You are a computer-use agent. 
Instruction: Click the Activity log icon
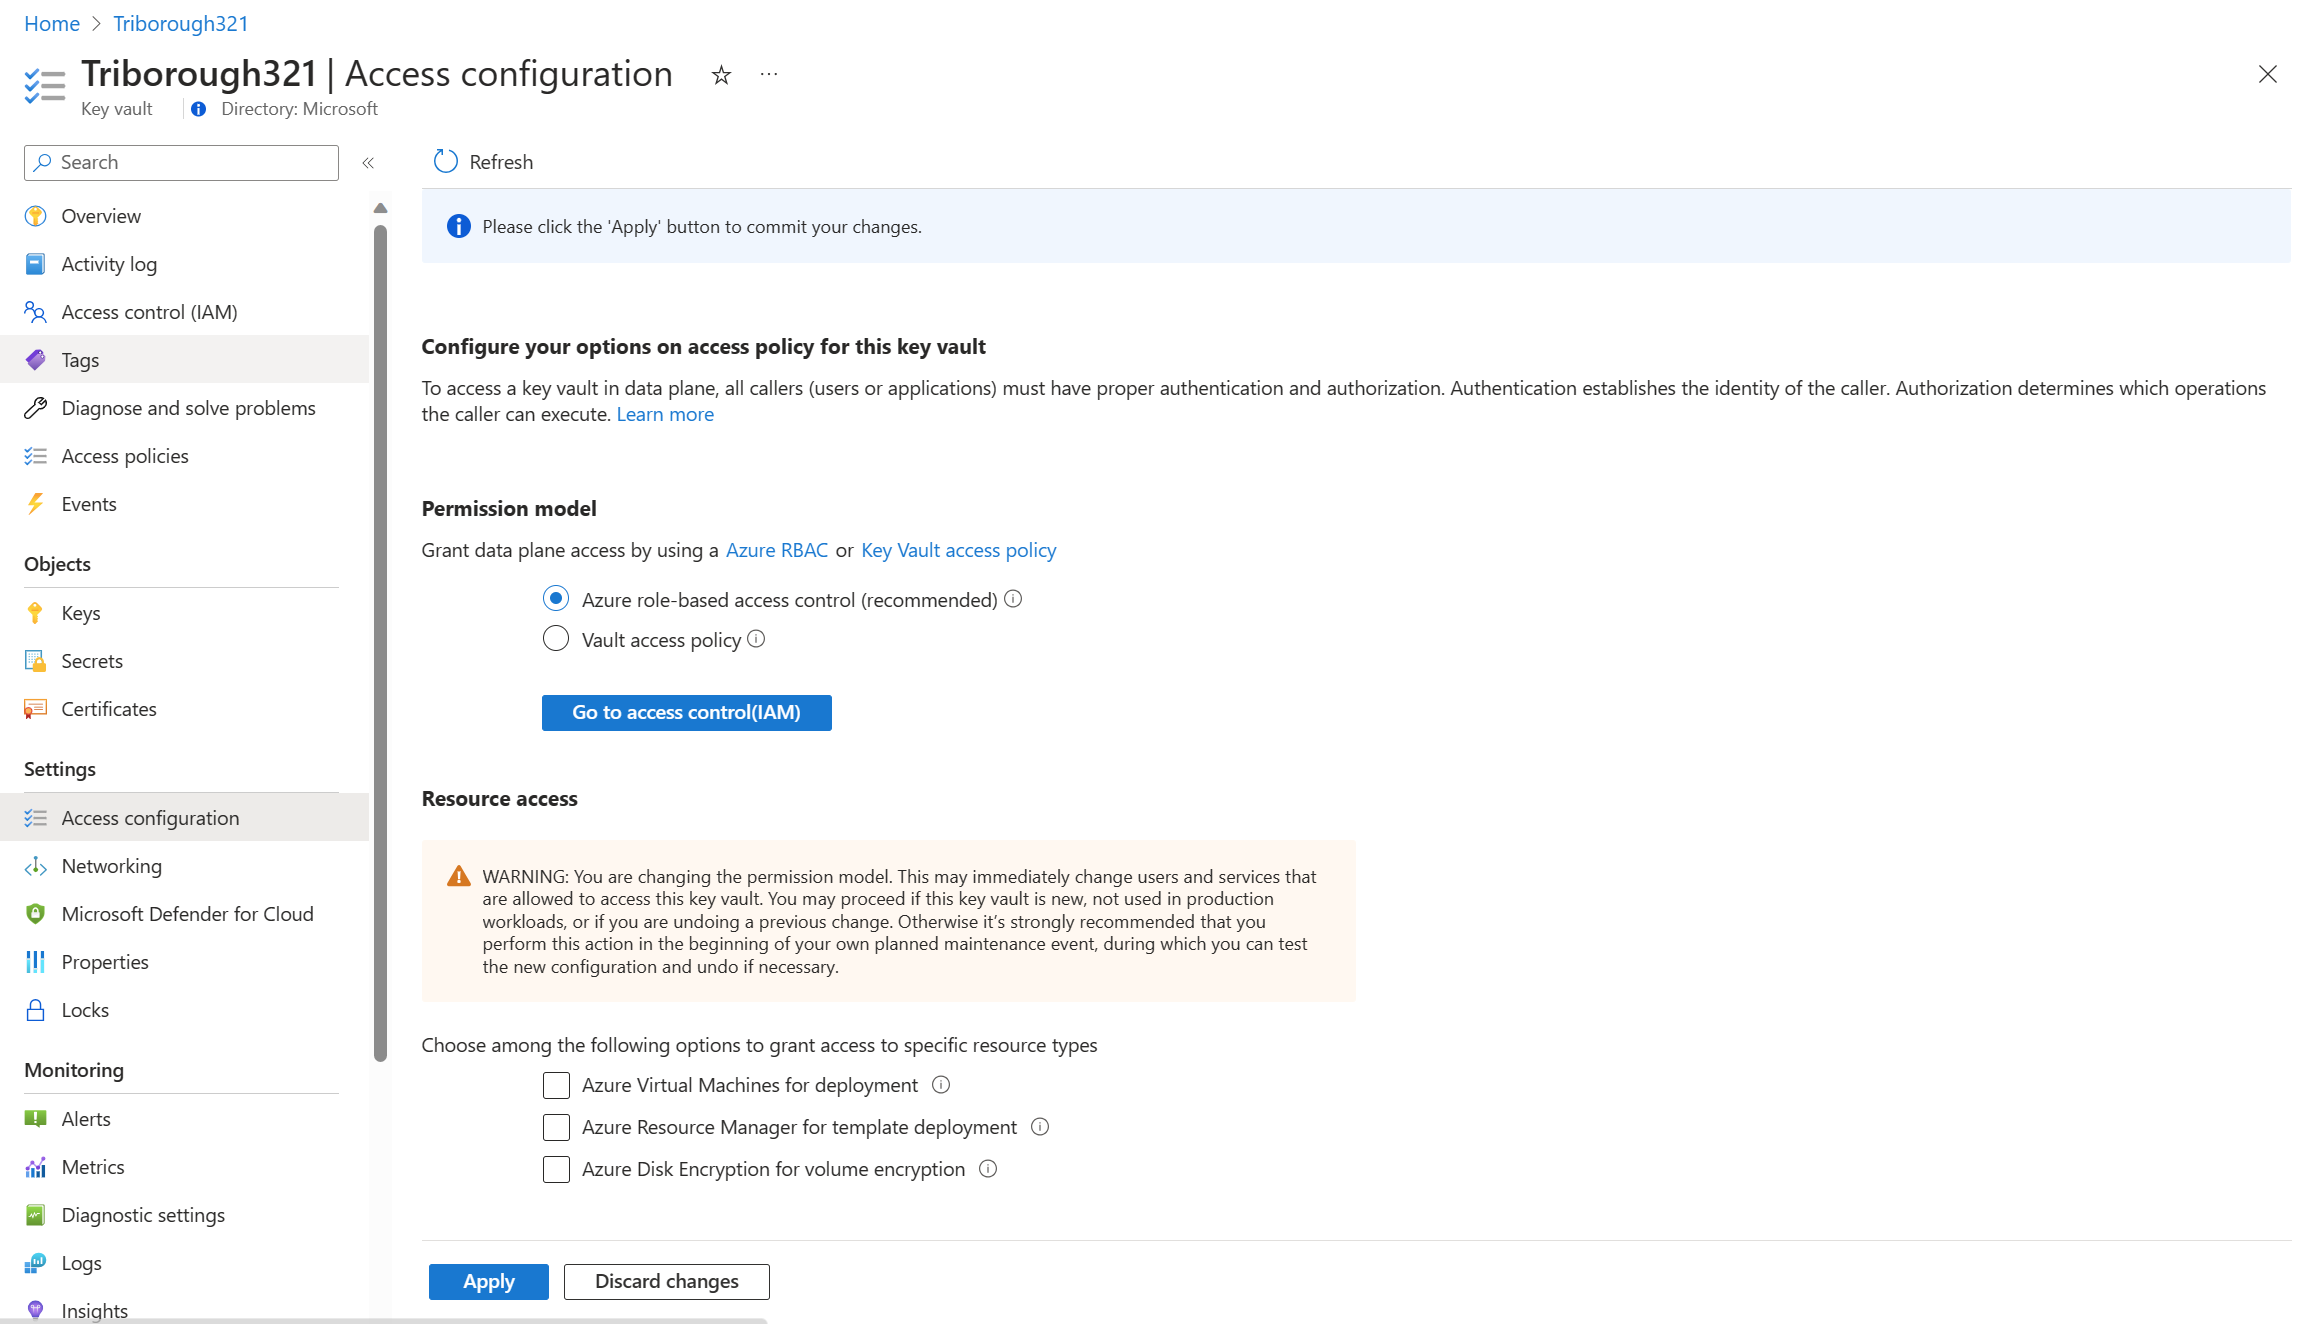(36, 263)
